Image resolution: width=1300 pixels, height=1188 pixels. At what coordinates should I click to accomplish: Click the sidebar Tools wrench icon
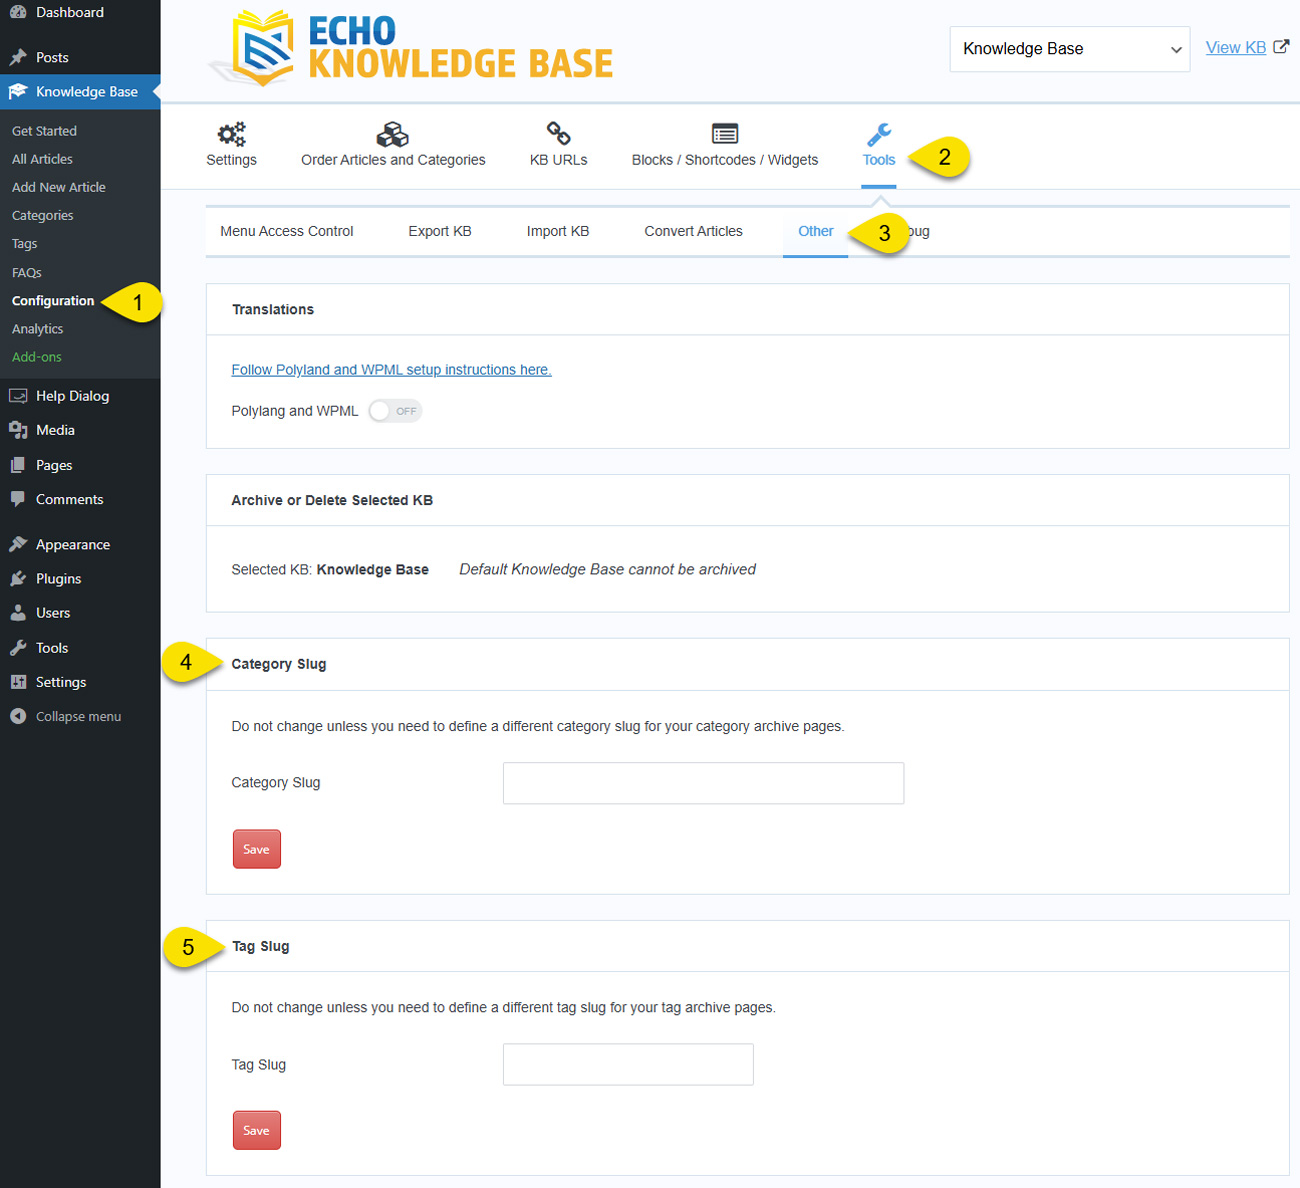(x=18, y=648)
